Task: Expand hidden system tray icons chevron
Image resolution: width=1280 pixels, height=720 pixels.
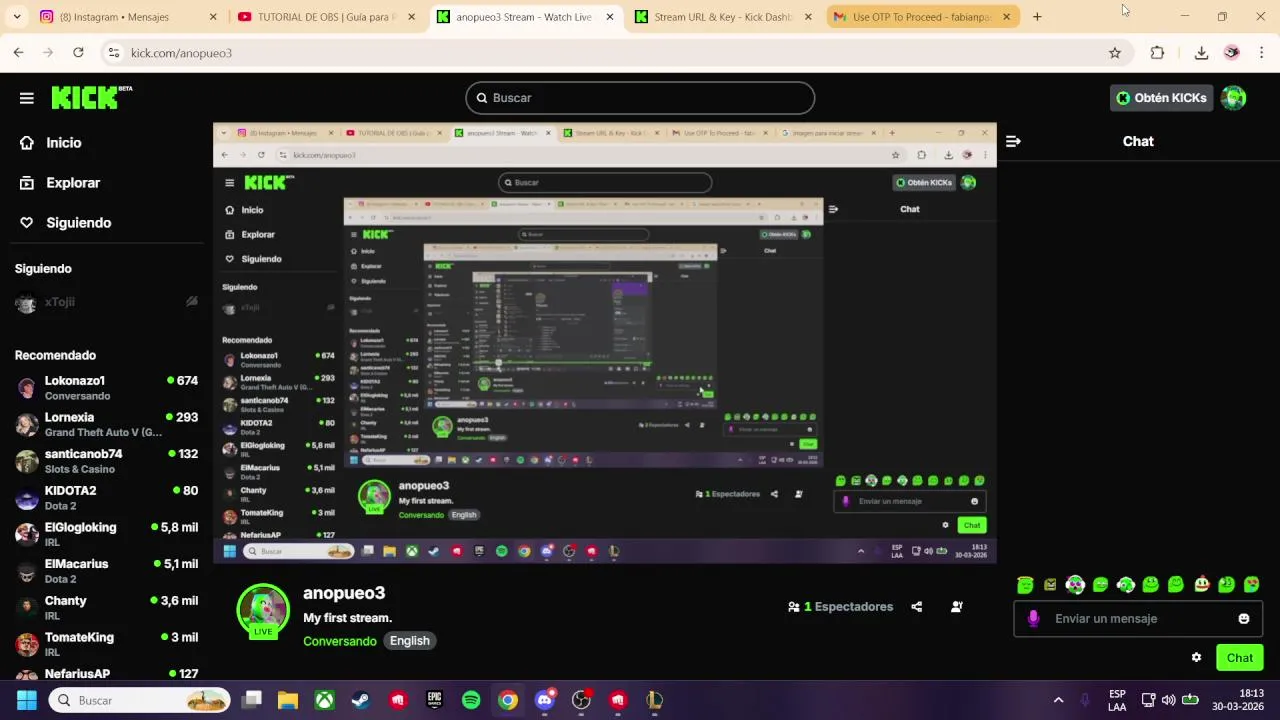Action: [x=1058, y=700]
